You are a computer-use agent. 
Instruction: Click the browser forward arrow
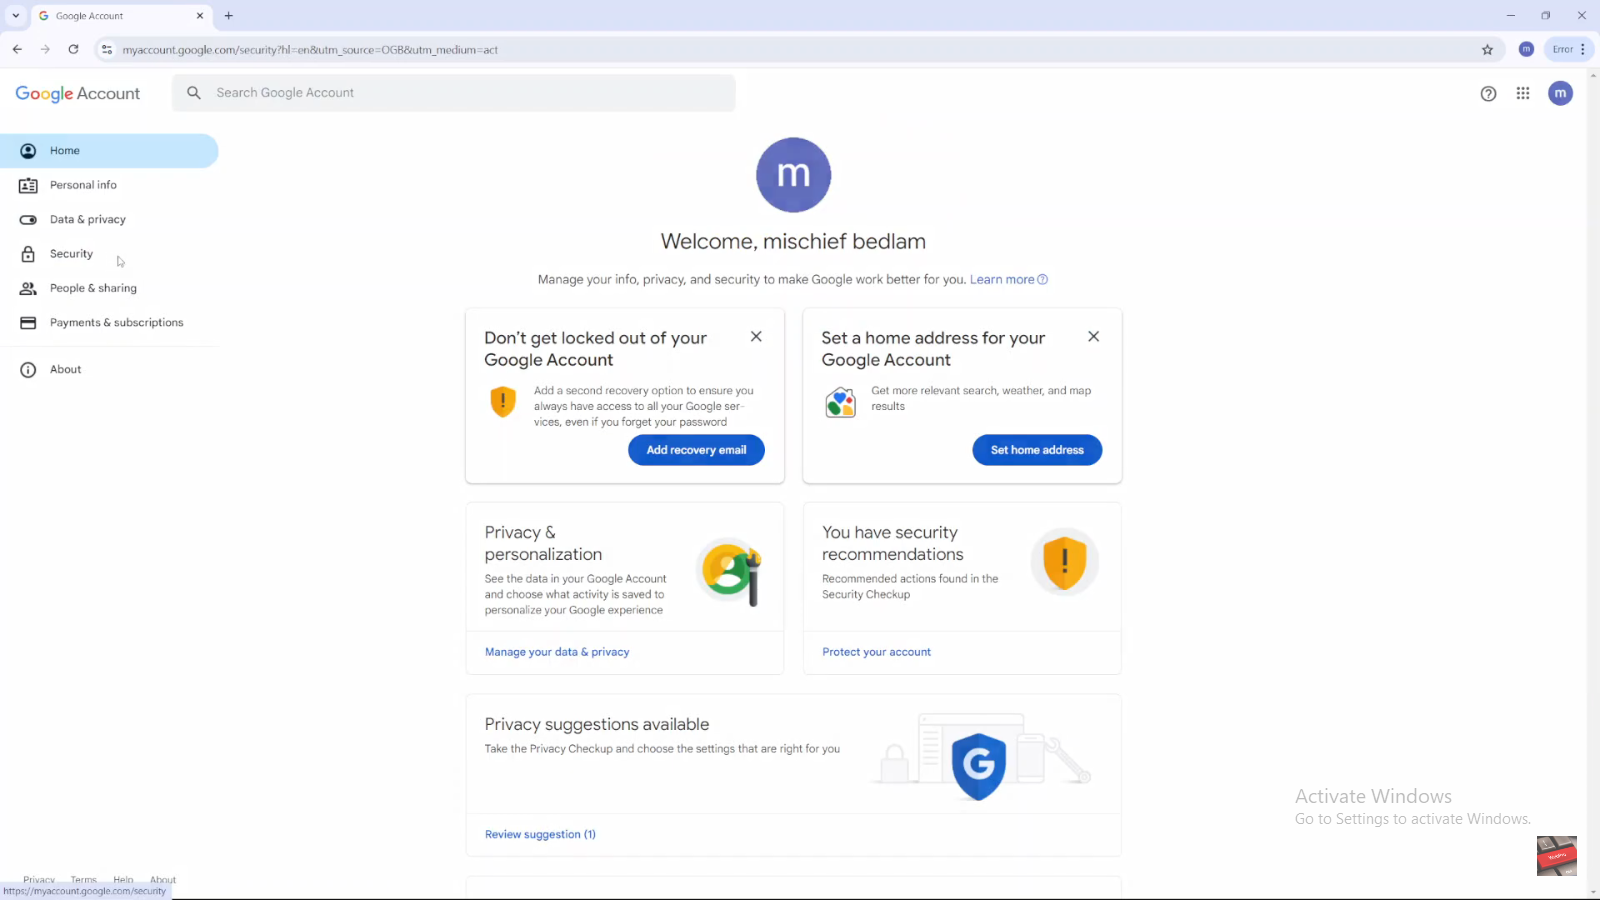45,49
